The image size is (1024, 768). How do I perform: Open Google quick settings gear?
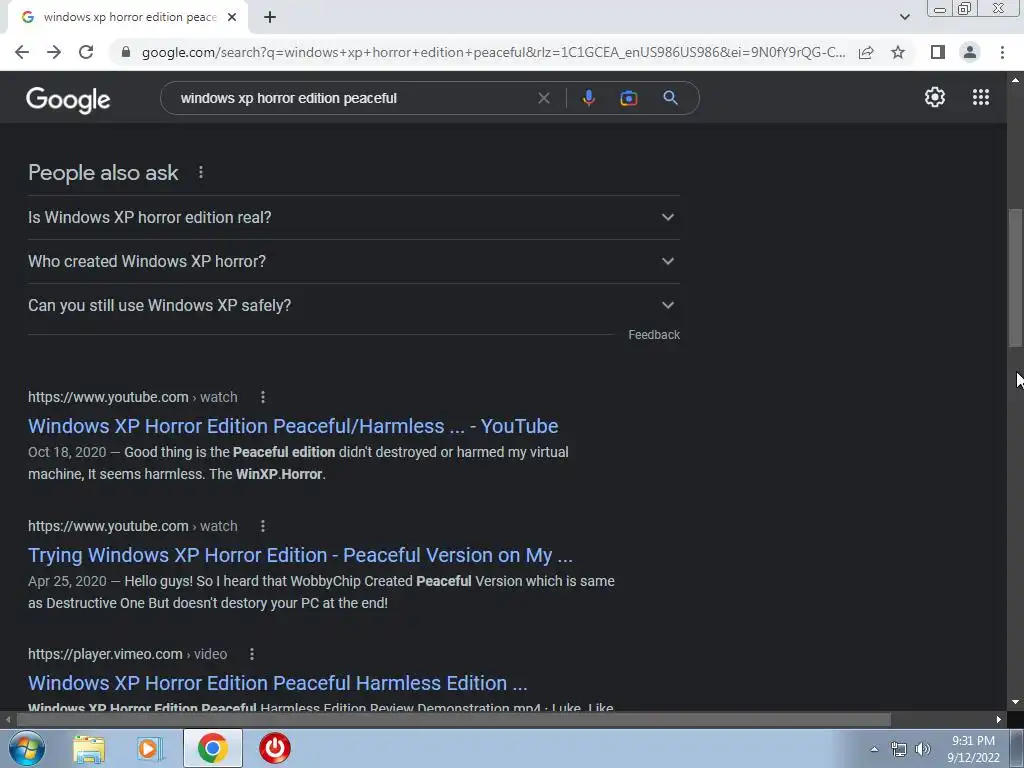click(935, 97)
